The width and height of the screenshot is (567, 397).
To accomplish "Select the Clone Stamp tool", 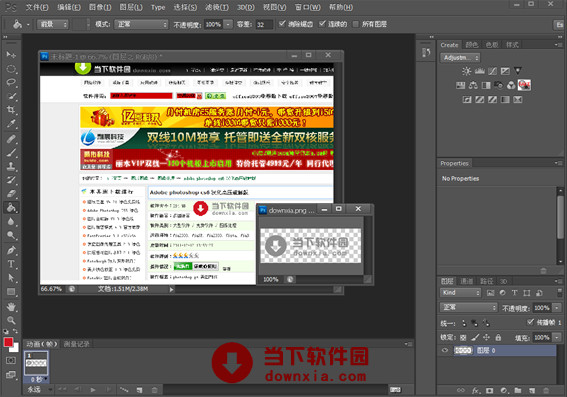I will point(11,166).
